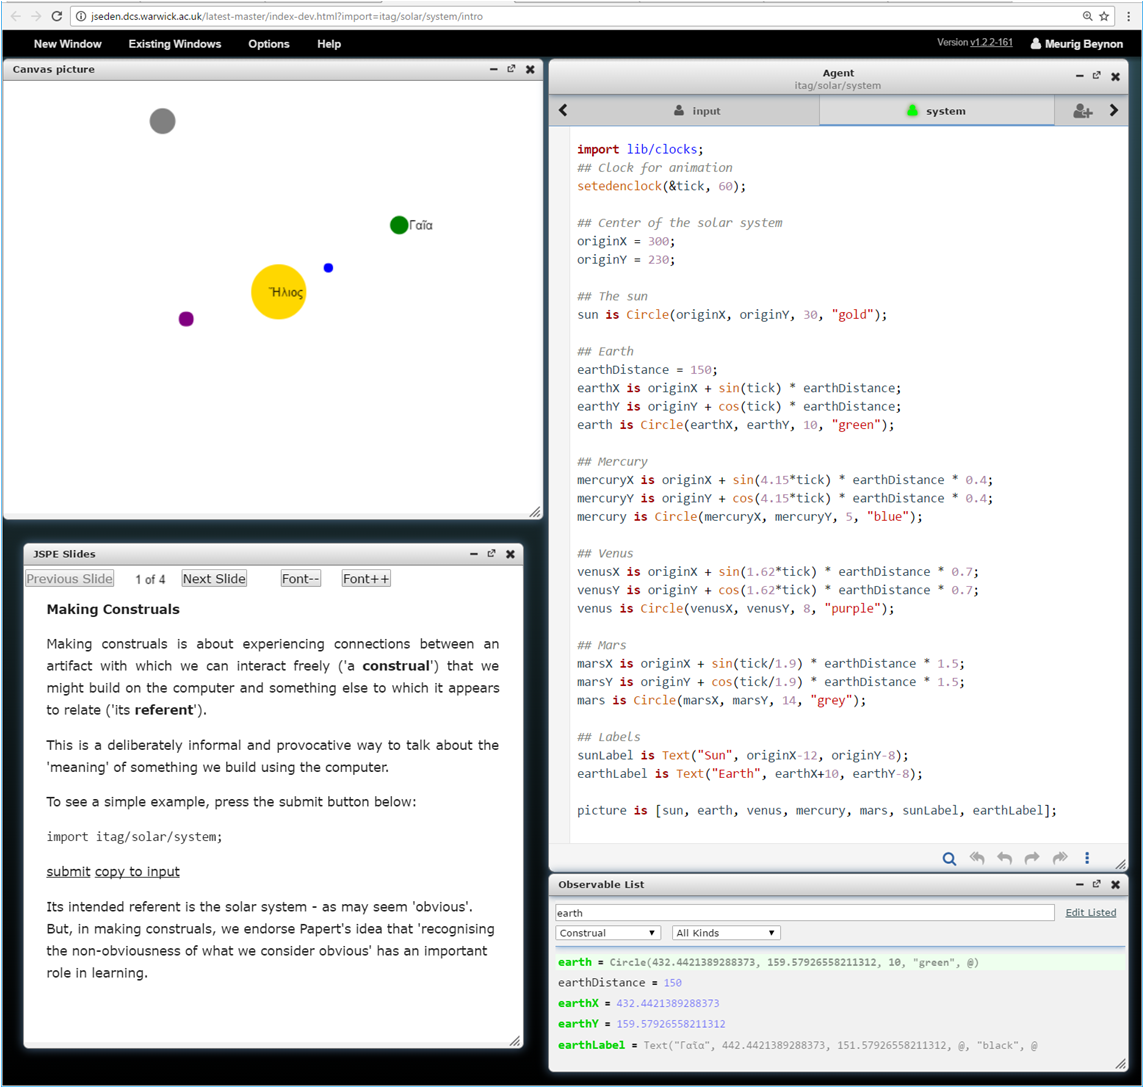This screenshot has width=1144, height=1088.
Task: Go to the Next Slide
Action: tap(214, 579)
